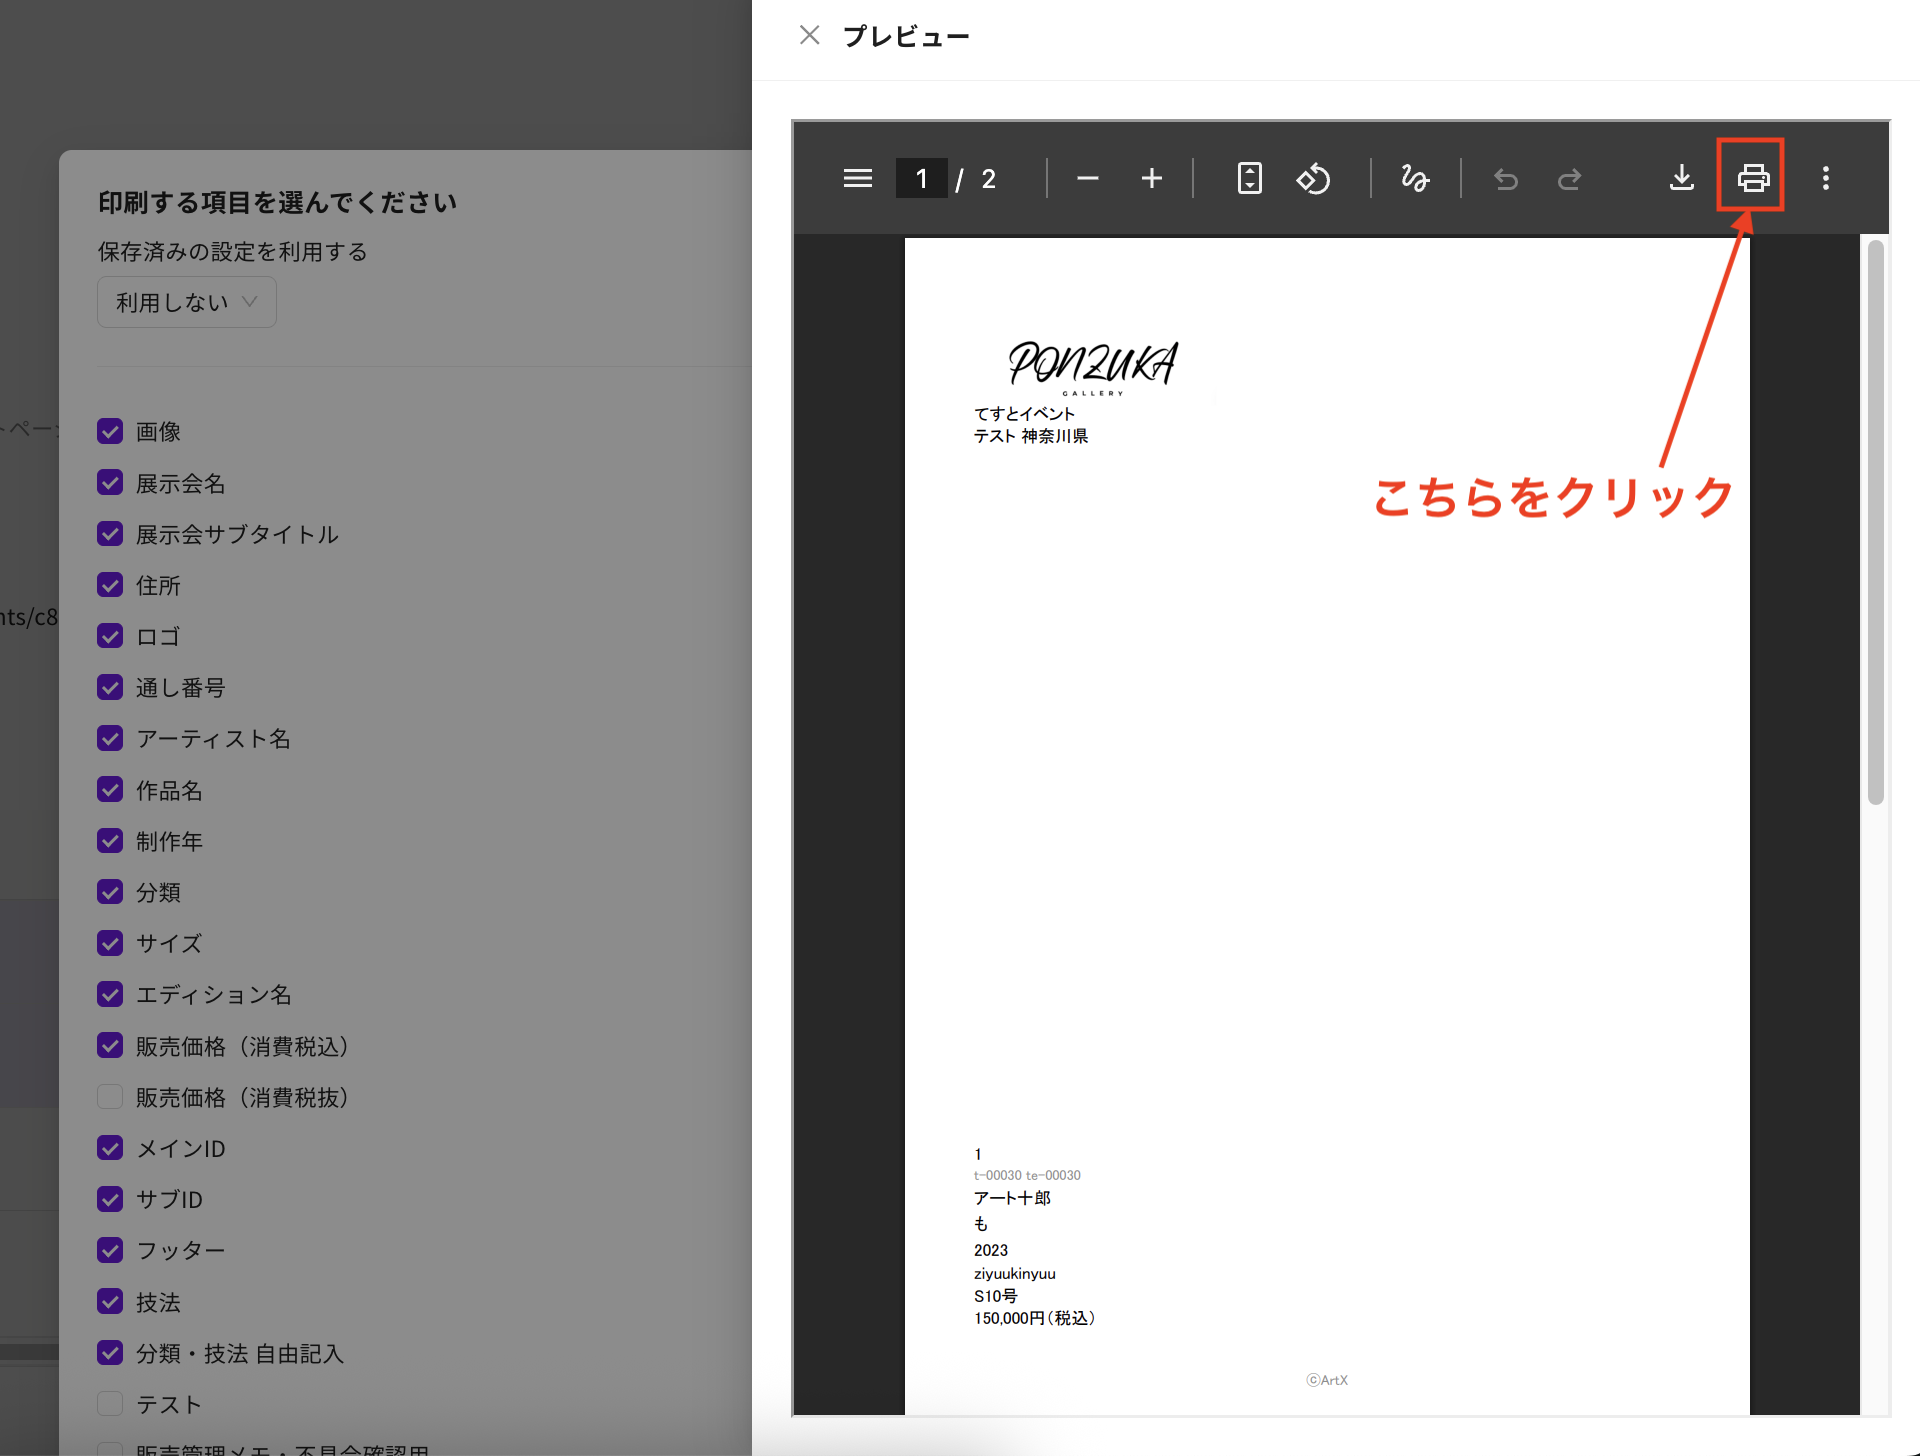
Task: Click the page number input field
Action: [921, 178]
